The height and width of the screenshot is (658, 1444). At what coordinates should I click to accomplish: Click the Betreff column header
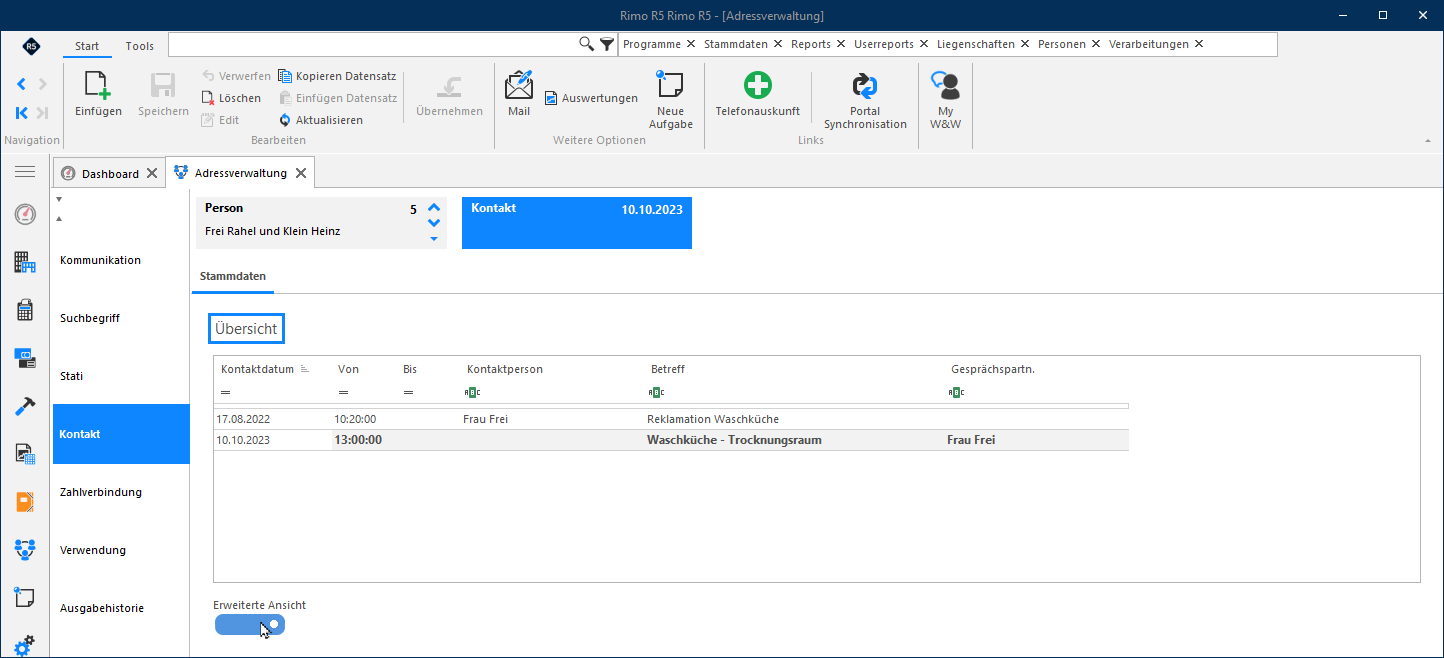[x=668, y=369]
